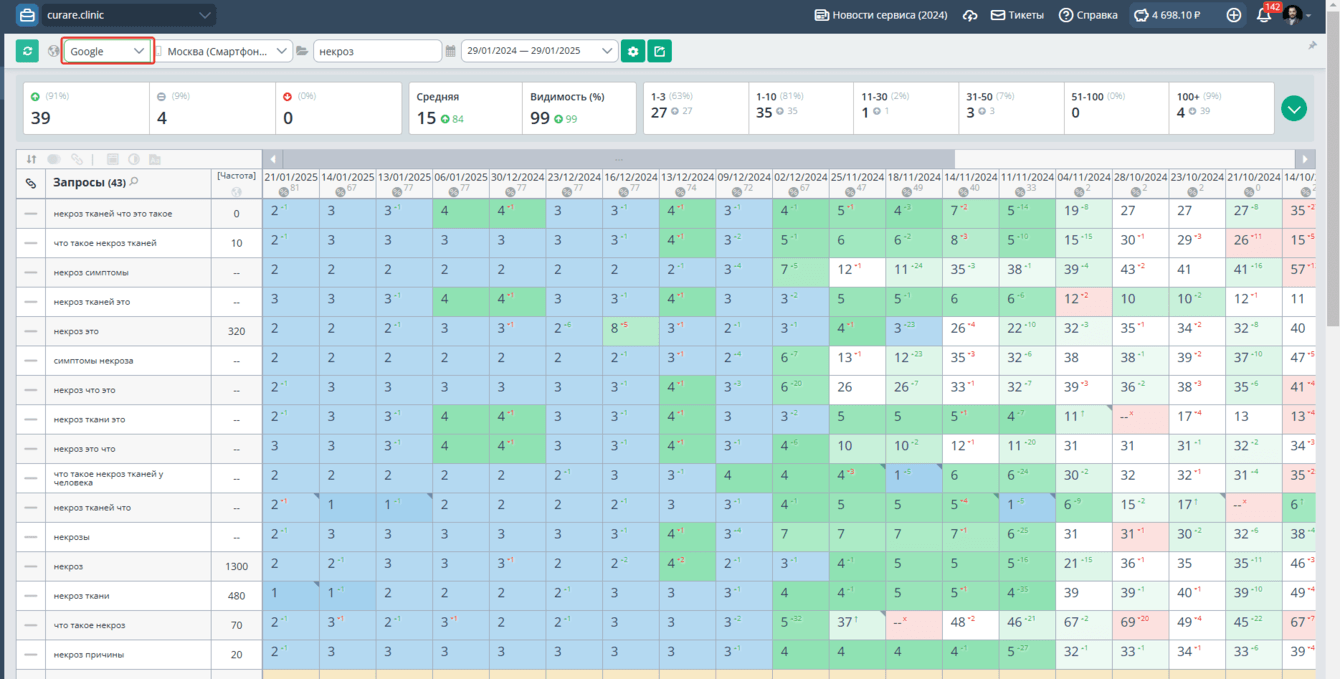Screen dimensions: 1340x679
Task: Open the curare.clinic project dropdown
Action: 128,15
